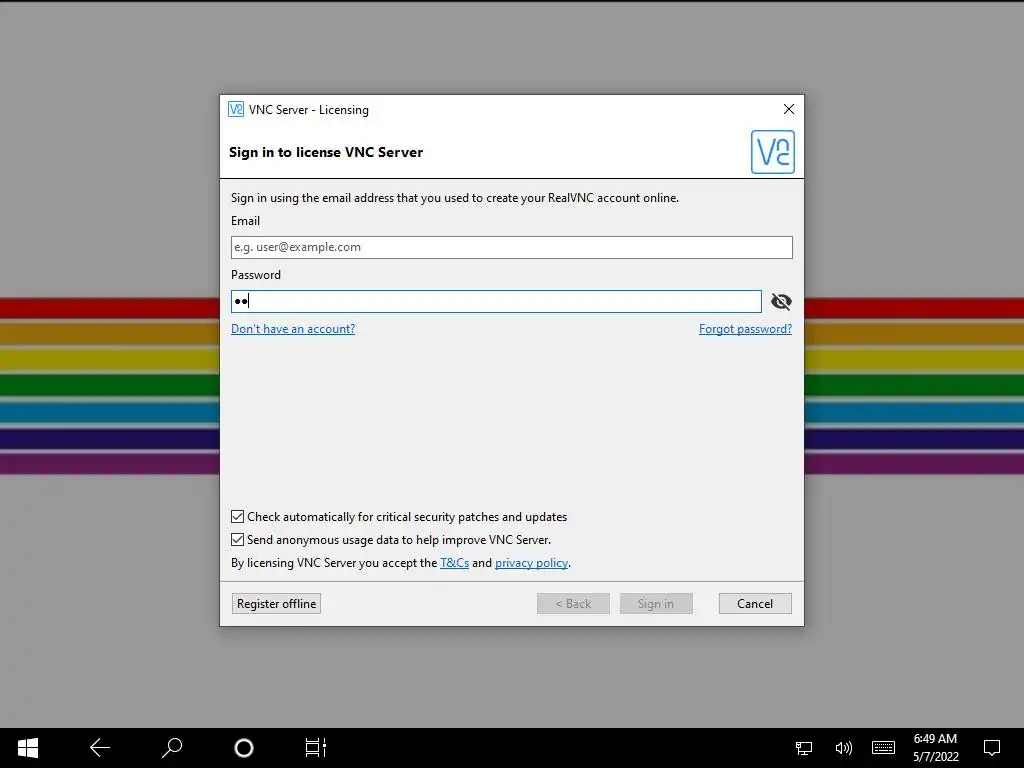This screenshot has height=768, width=1024.
Task: Uncheck automatic security patches and updates
Action: tap(238, 517)
